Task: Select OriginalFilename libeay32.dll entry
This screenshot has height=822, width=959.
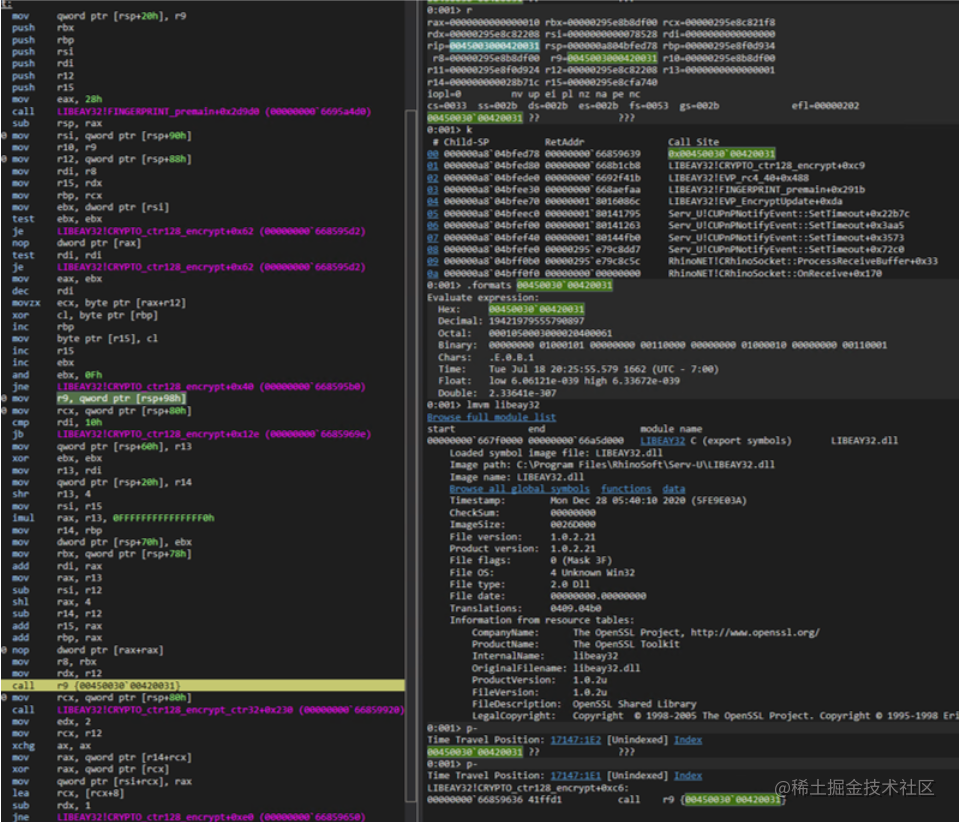Action: (556, 668)
